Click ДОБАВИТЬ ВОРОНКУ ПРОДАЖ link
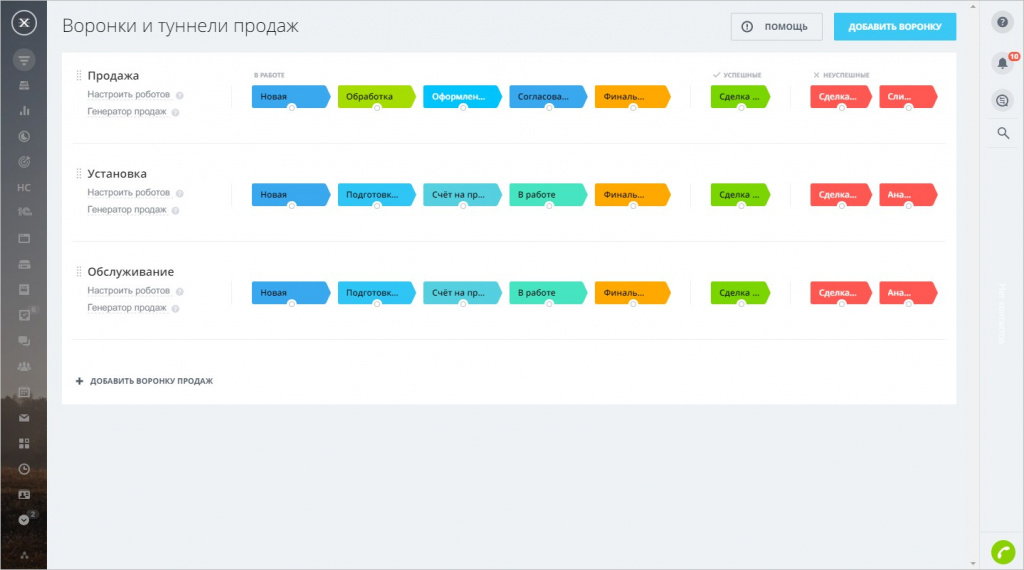1024x570 pixels. tap(144, 381)
